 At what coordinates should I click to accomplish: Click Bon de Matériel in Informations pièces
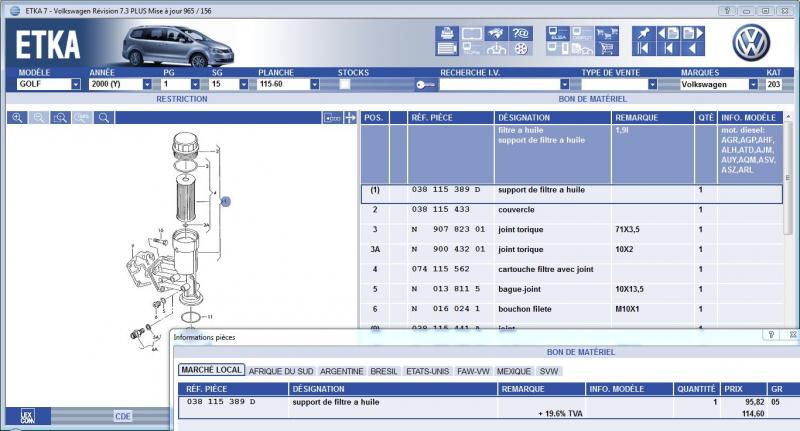tap(581, 352)
